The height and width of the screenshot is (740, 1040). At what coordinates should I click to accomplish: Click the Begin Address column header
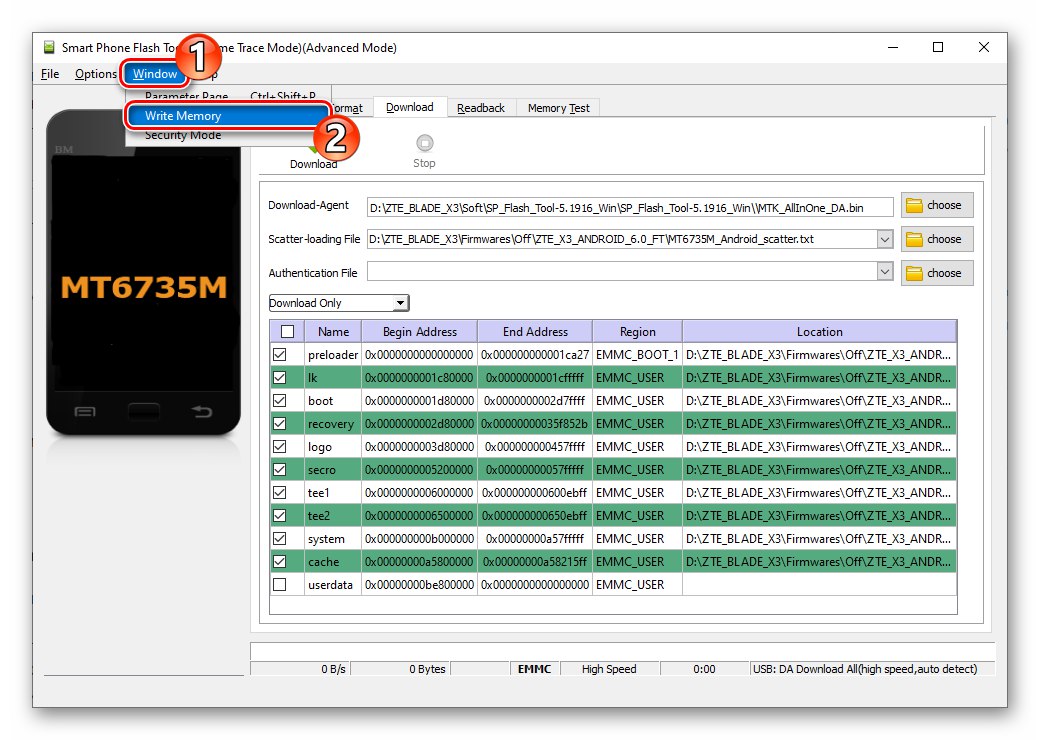[420, 332]
